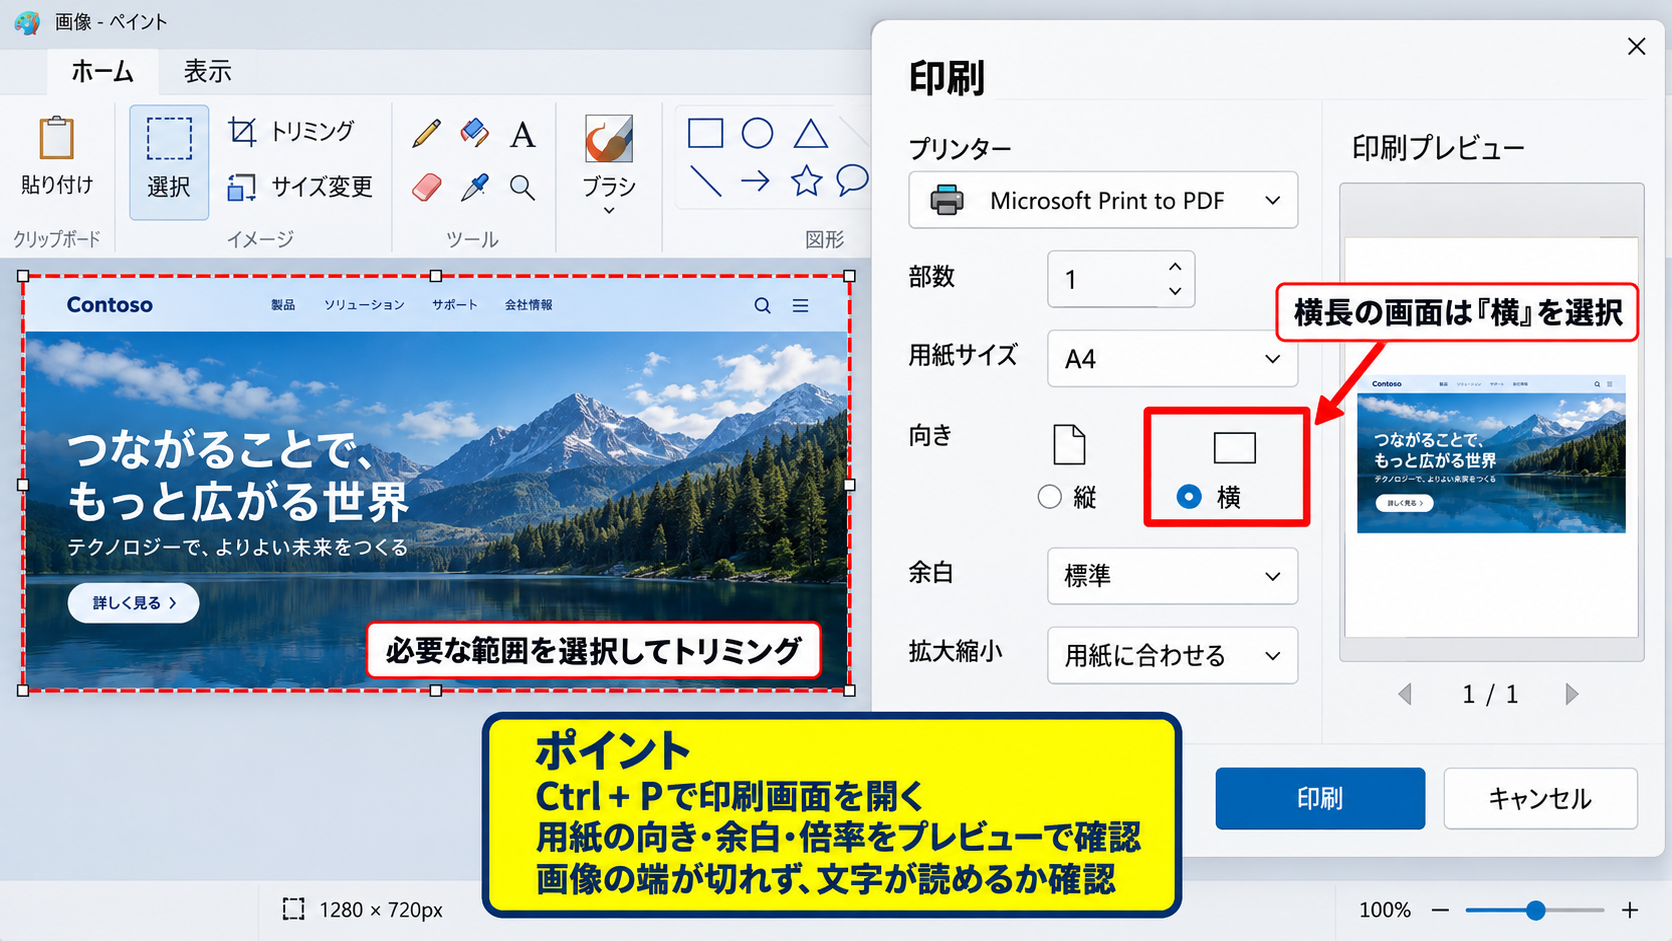Viewport: 1672px width, 941px height.
Task: Choose the Rectangle shape
Action: 705,133
